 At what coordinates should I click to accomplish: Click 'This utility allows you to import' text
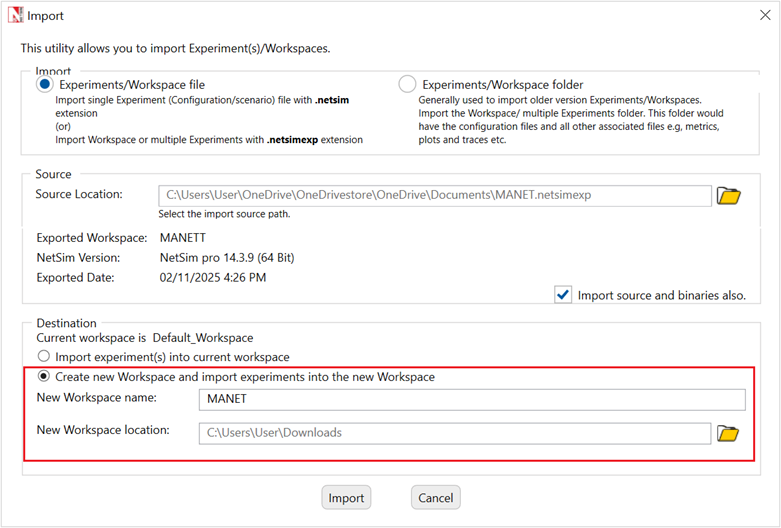pyautogui.click(x=175, y=48)
